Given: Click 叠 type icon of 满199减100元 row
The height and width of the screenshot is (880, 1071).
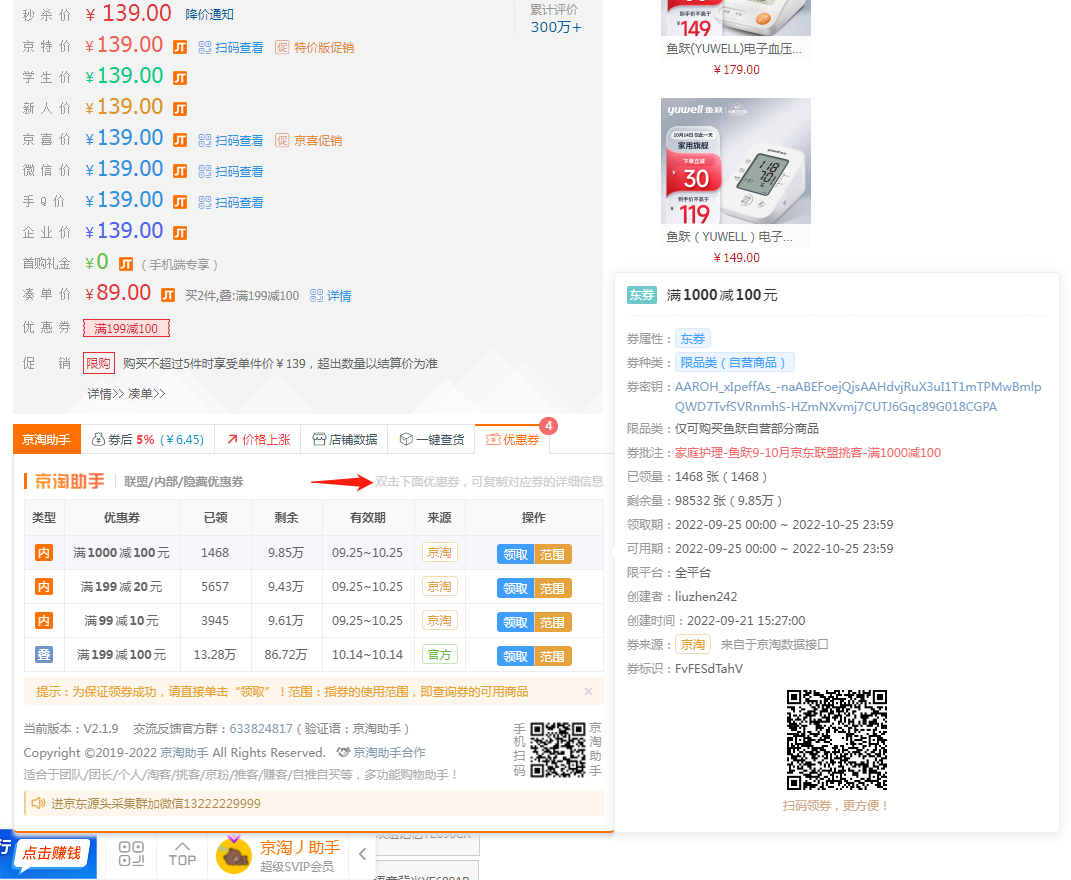Looking at the screenshot, I should tap(44, 655).
